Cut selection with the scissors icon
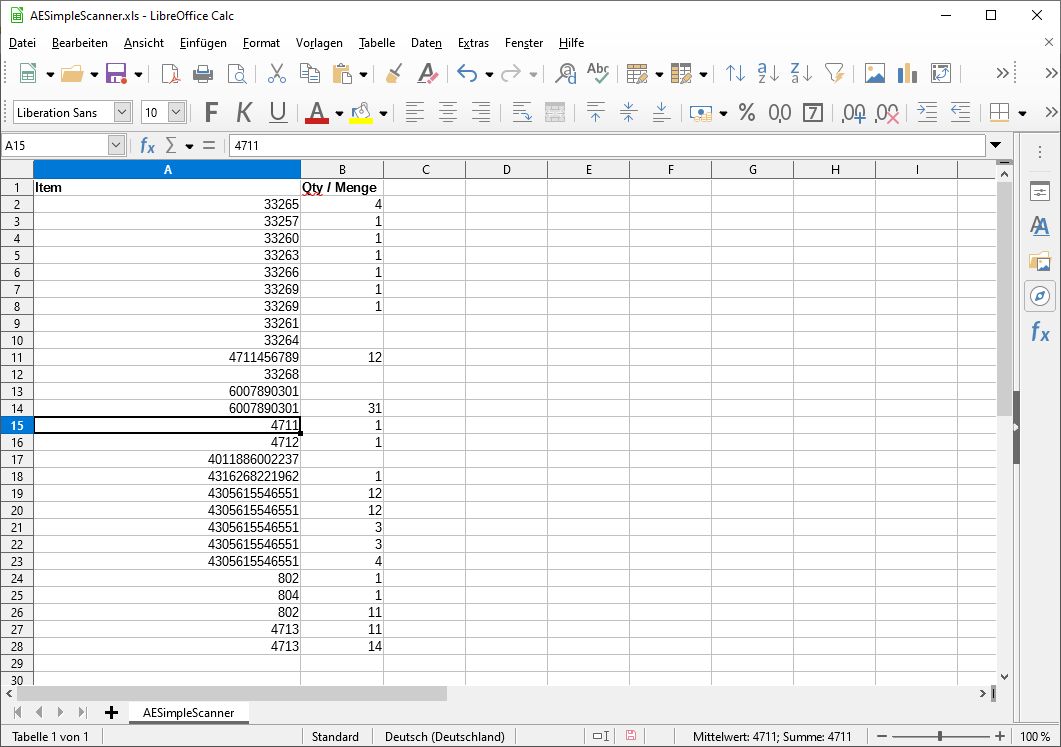This screenshot has height=747, width=1061. pos(277,73)
